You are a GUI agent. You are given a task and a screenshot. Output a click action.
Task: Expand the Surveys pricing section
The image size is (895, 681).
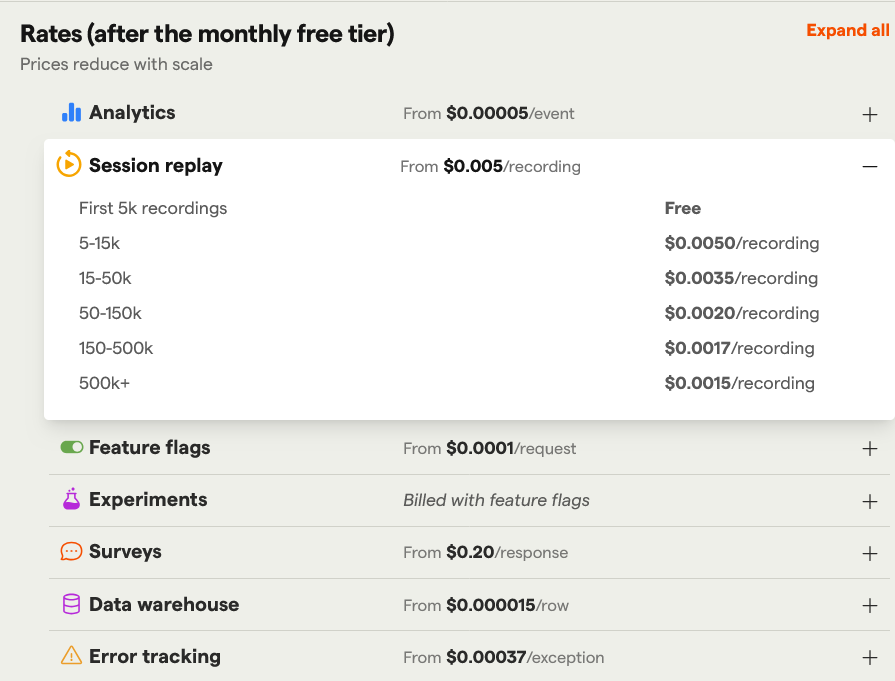click(x=869, y=552)
